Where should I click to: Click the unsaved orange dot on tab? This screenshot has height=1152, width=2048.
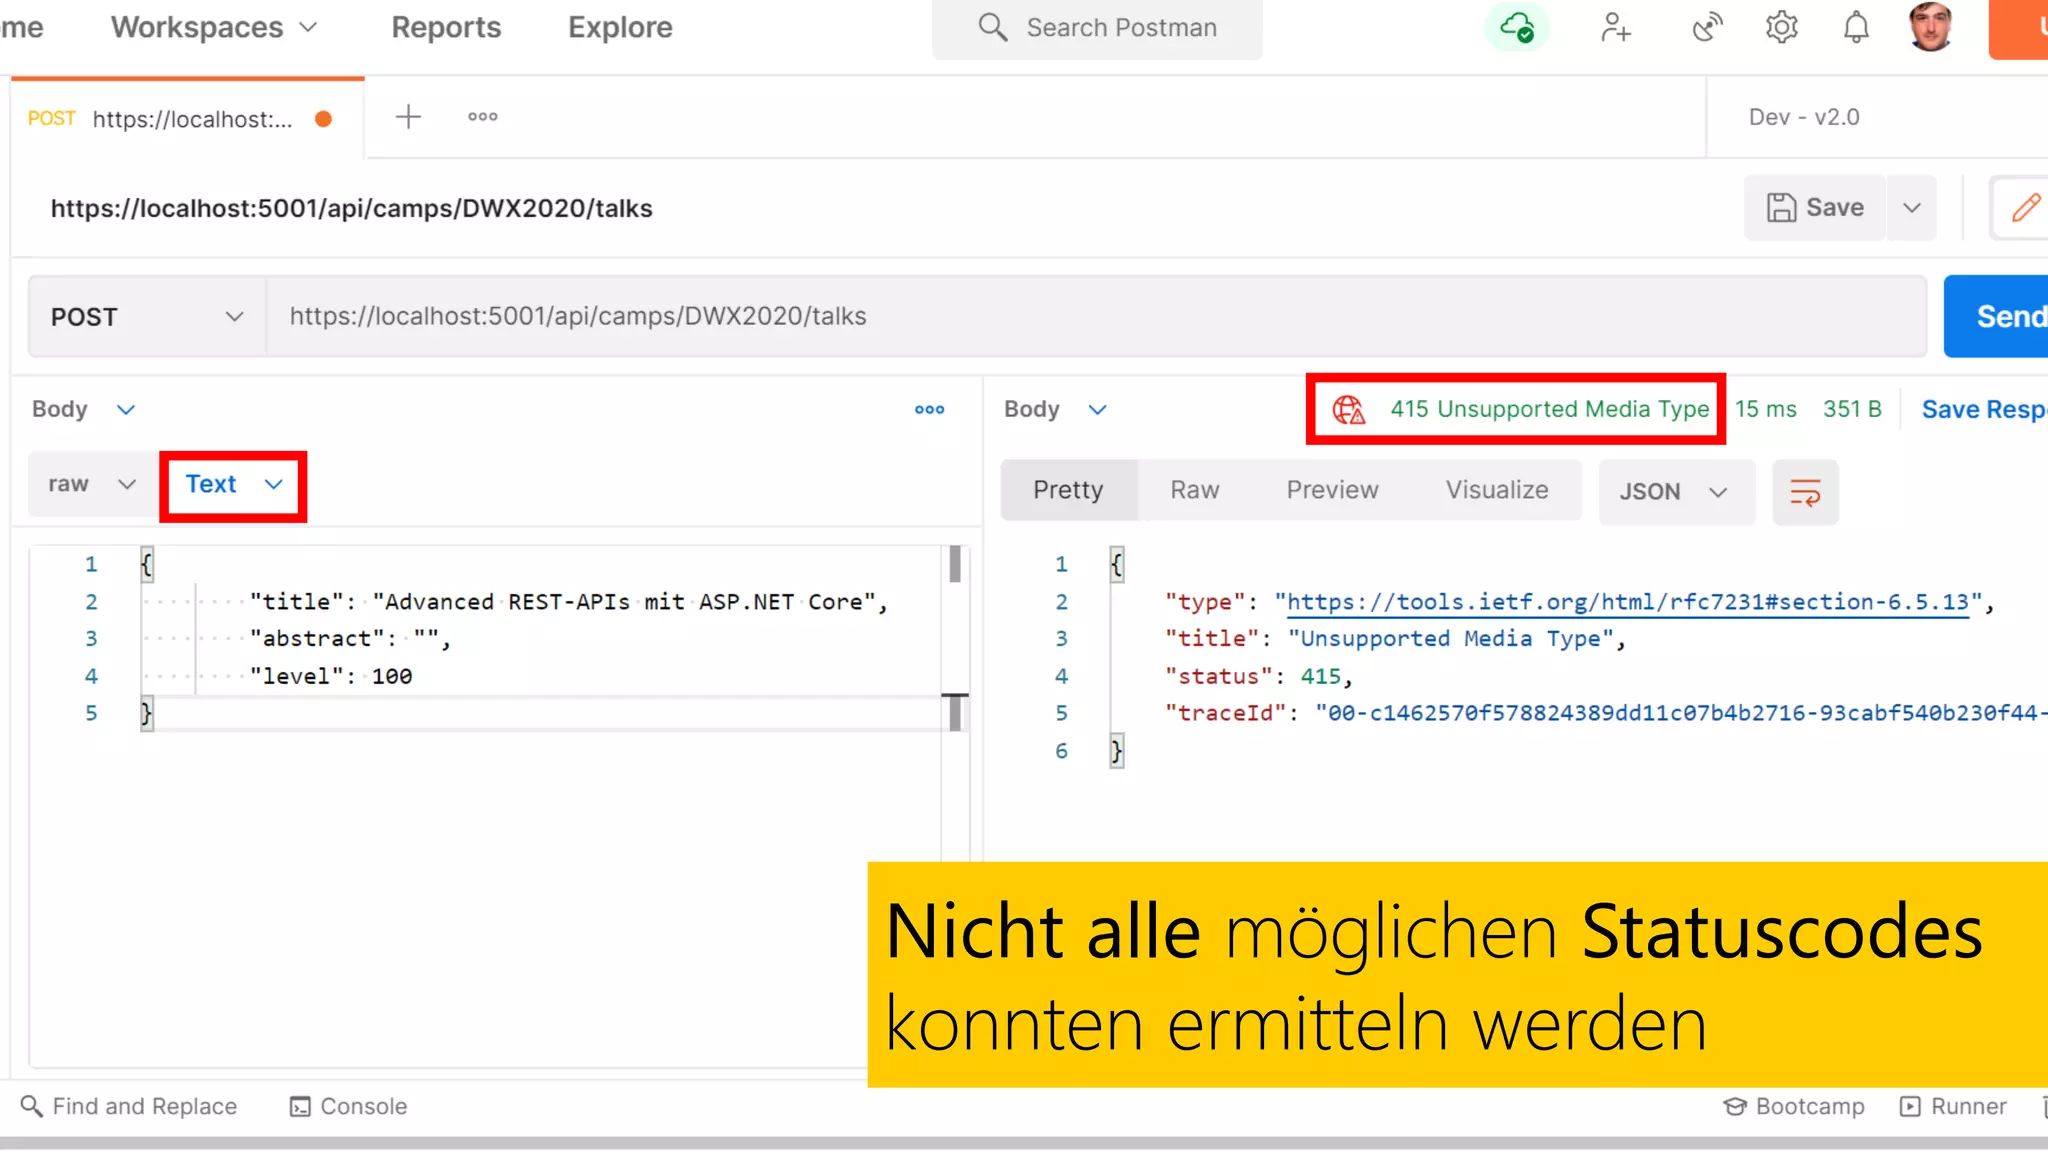(x=323, y=119)
